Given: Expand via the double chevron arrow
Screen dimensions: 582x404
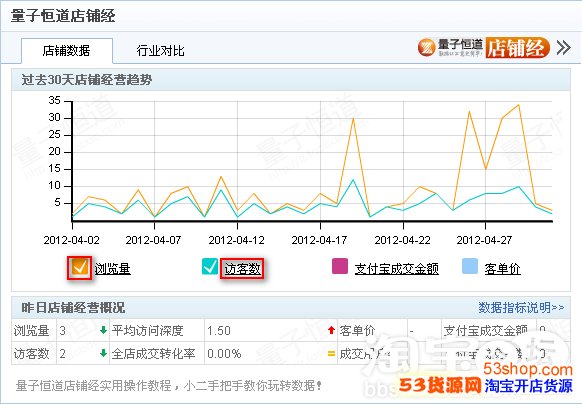Looking at the screenshot, I should (563, 48).
